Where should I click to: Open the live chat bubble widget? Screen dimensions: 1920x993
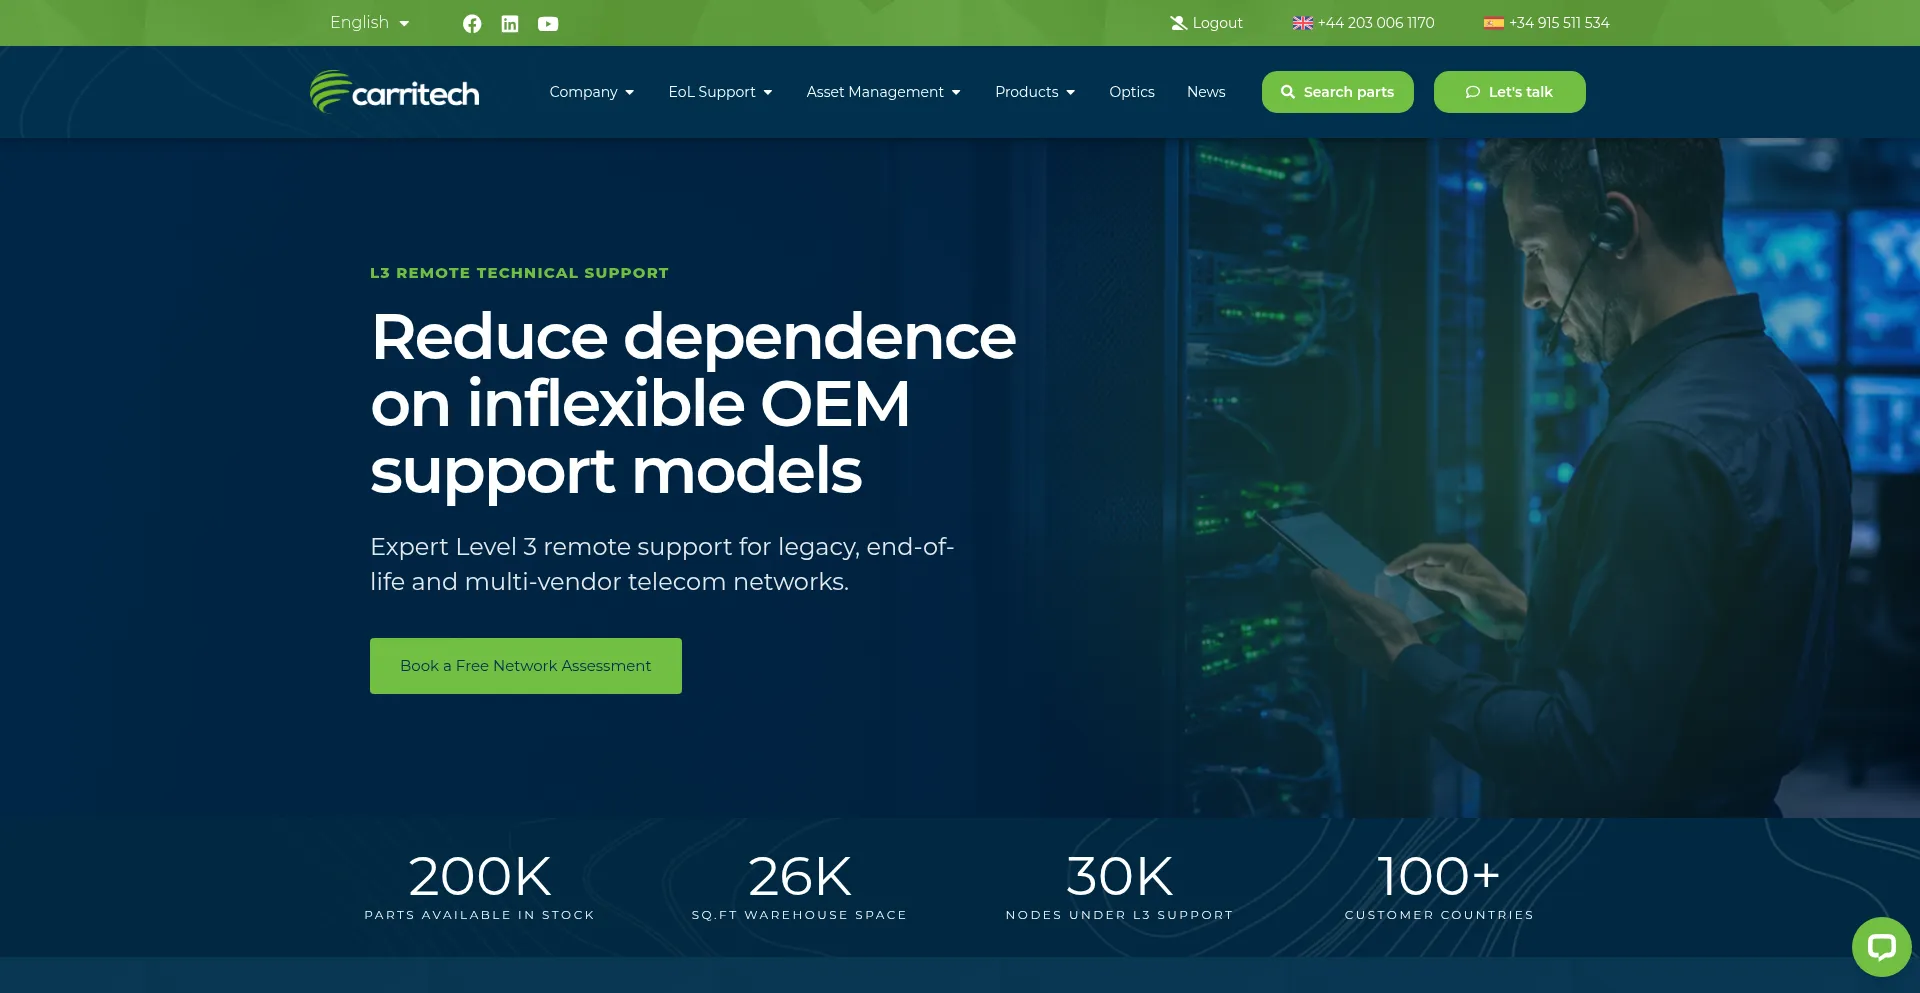[x=1881, y=946]
